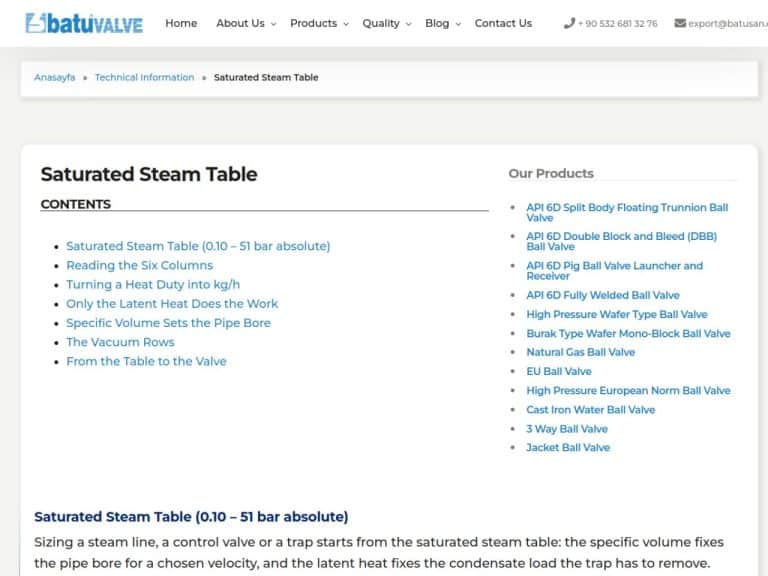Open the Products menu item
This screenshot has width=768, height=576.
click(x=313, y=23)
